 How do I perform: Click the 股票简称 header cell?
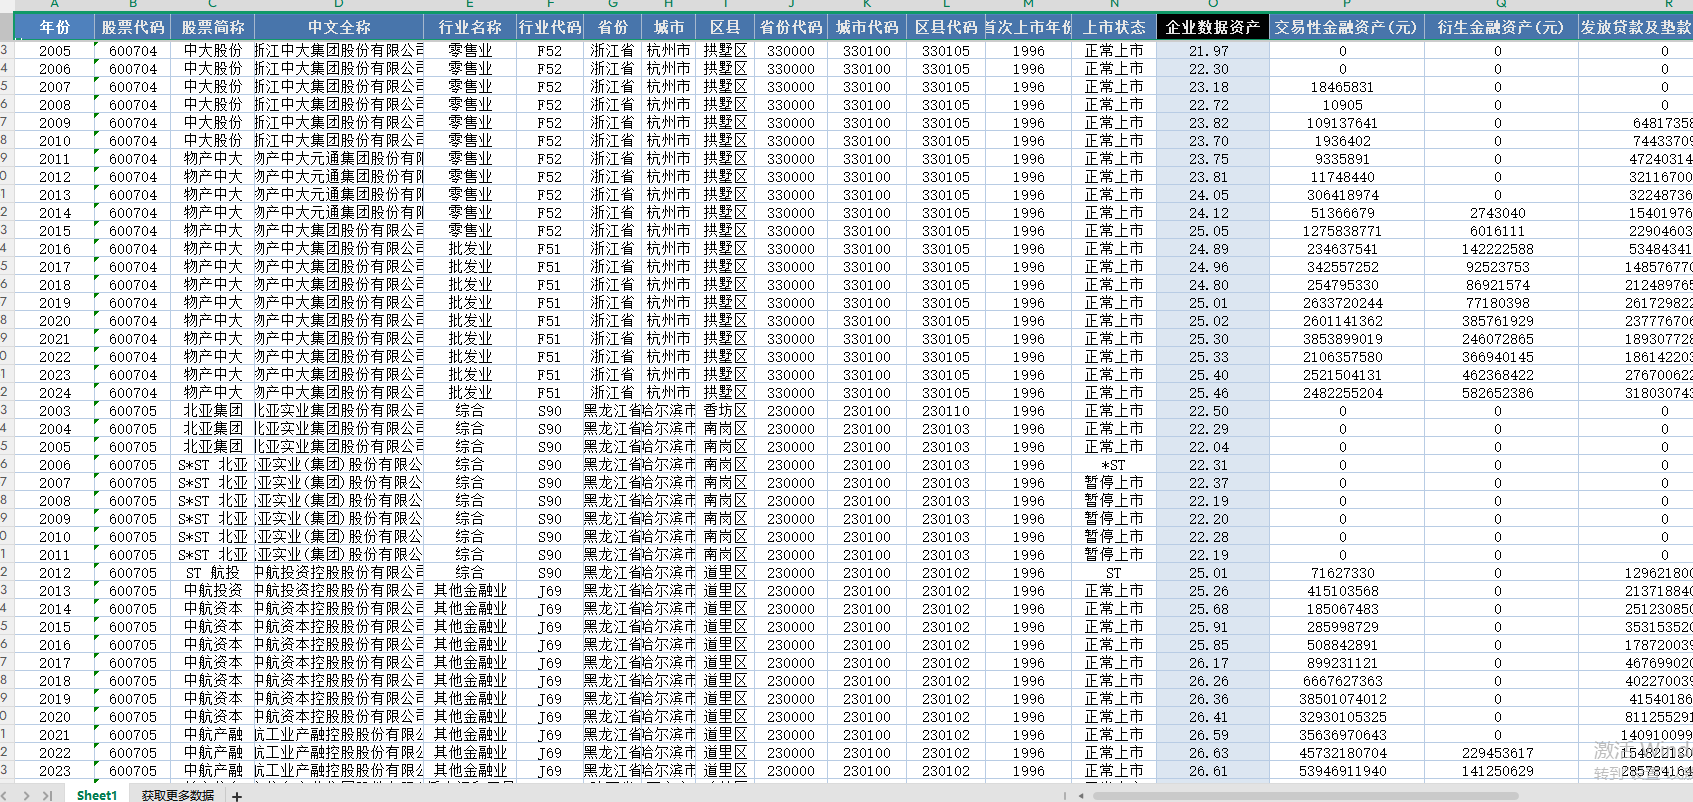(x=213, y=27)
